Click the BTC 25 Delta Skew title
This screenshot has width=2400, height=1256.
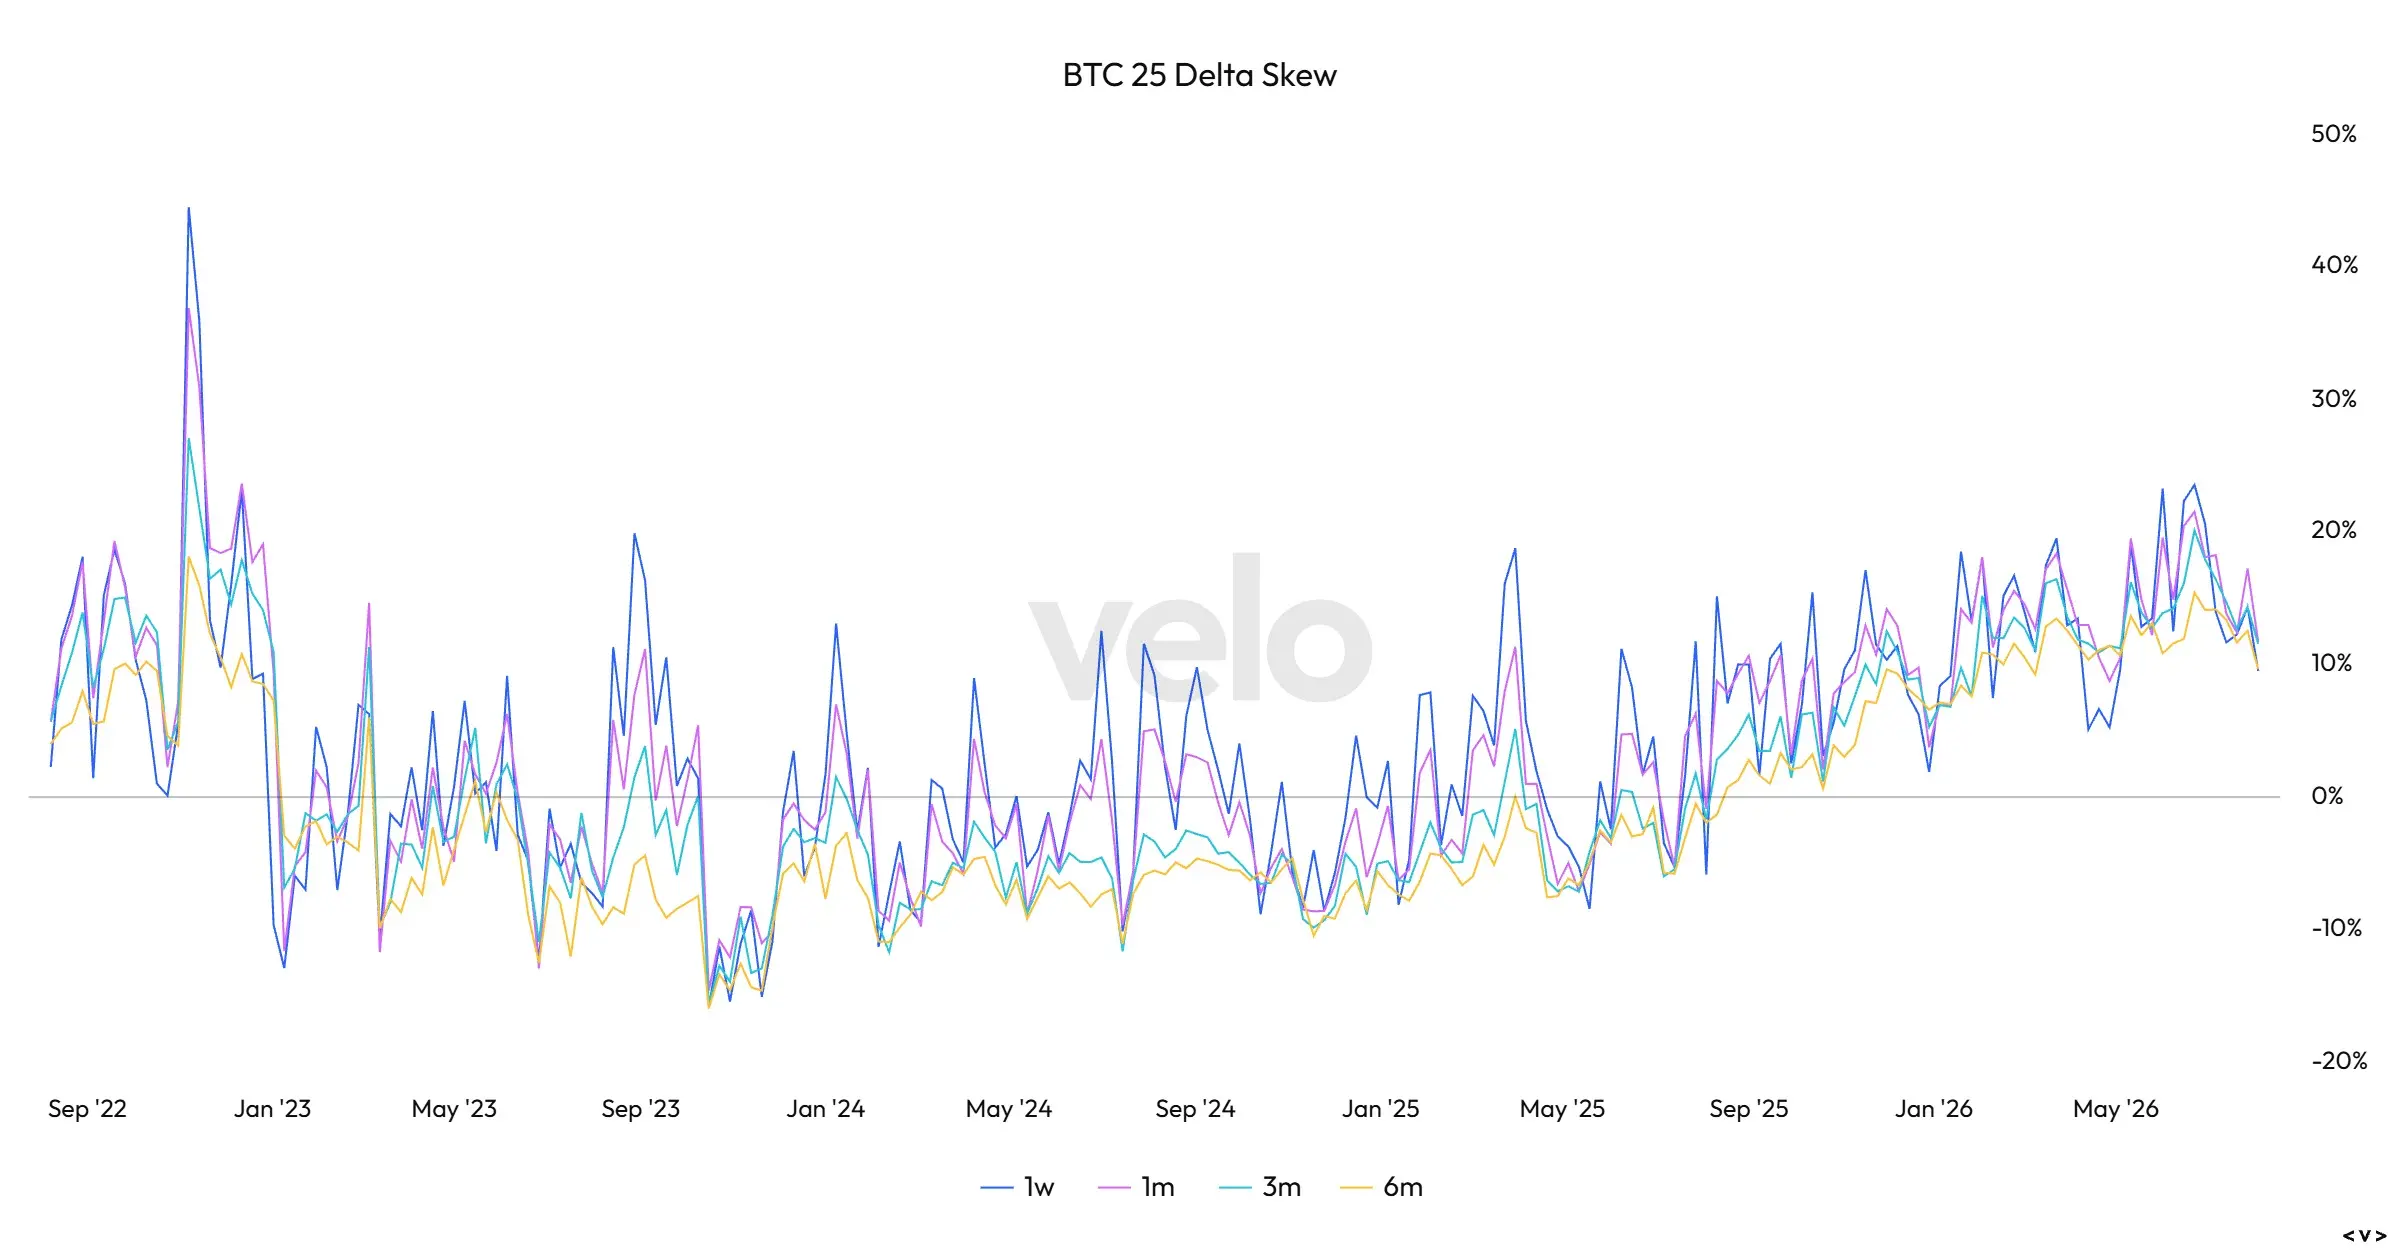(1199, 75)
